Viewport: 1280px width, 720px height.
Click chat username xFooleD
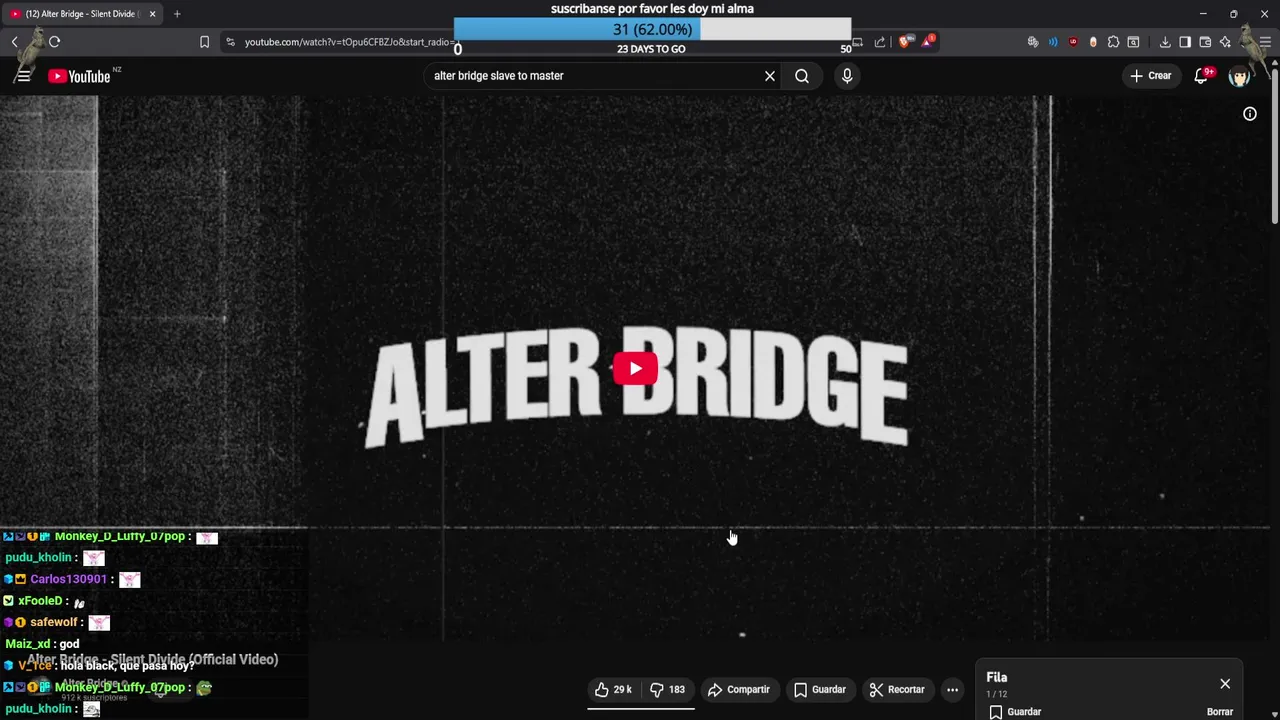click(x=40, y=601)
